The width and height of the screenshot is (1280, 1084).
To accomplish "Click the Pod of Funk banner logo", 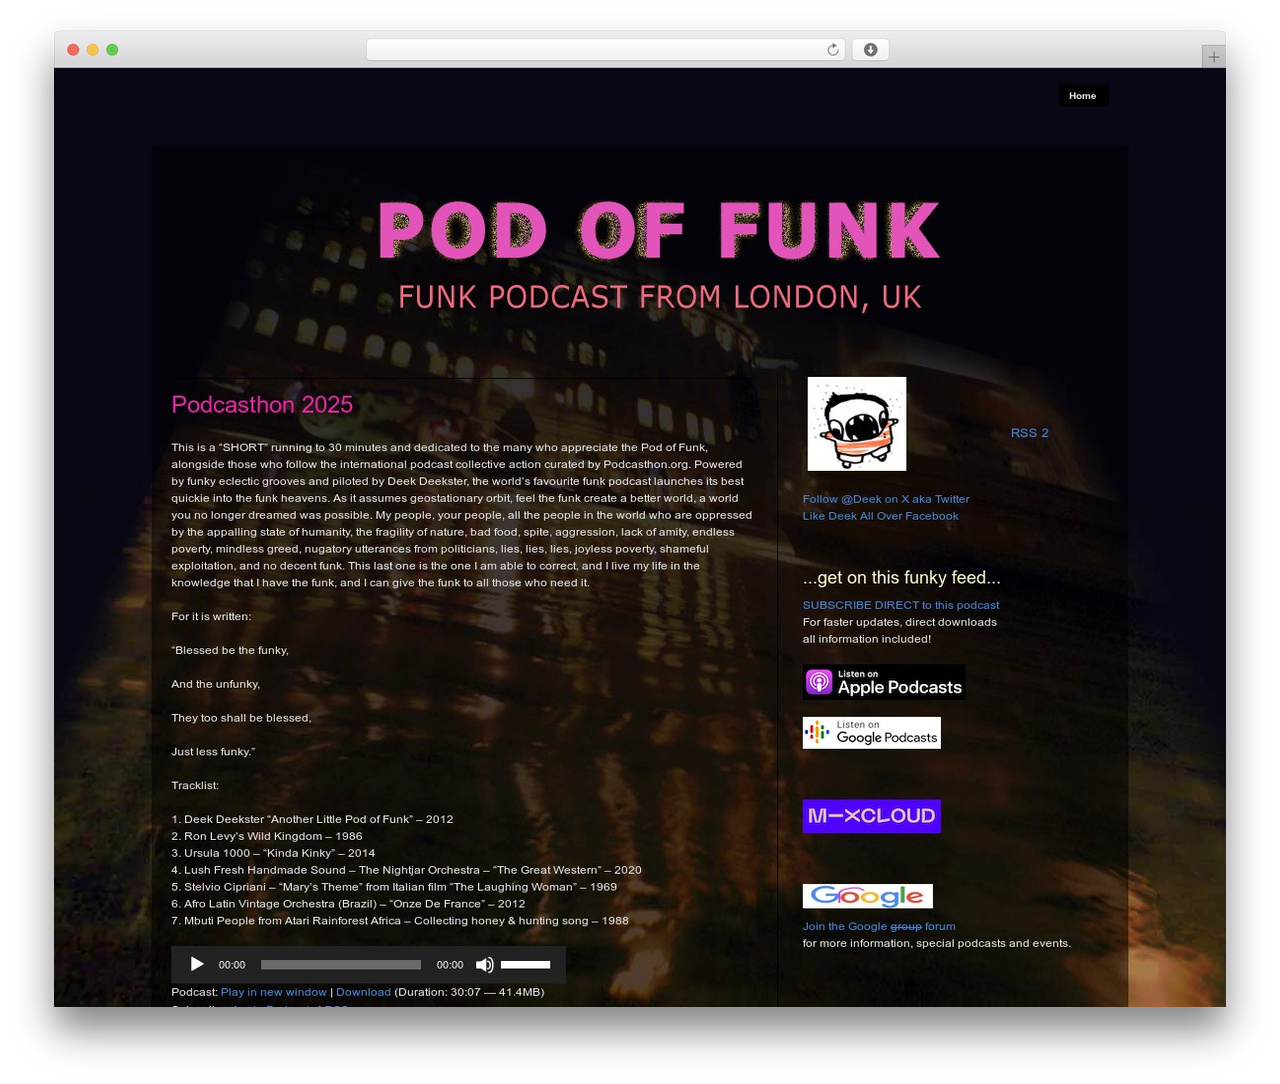I will (659, 254).
